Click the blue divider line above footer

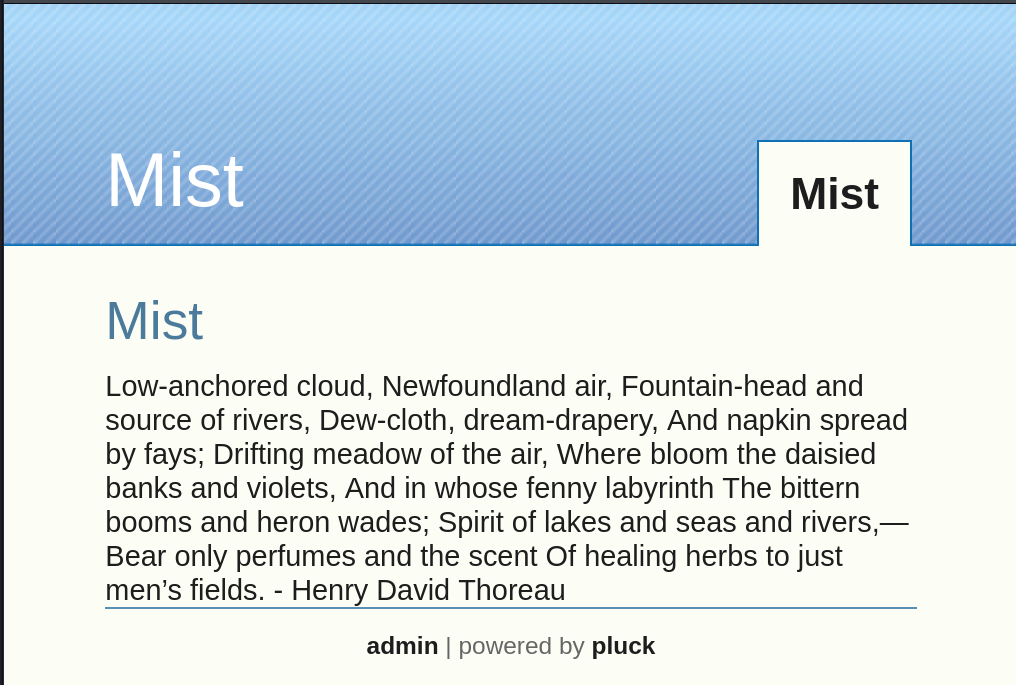point(510,607)
